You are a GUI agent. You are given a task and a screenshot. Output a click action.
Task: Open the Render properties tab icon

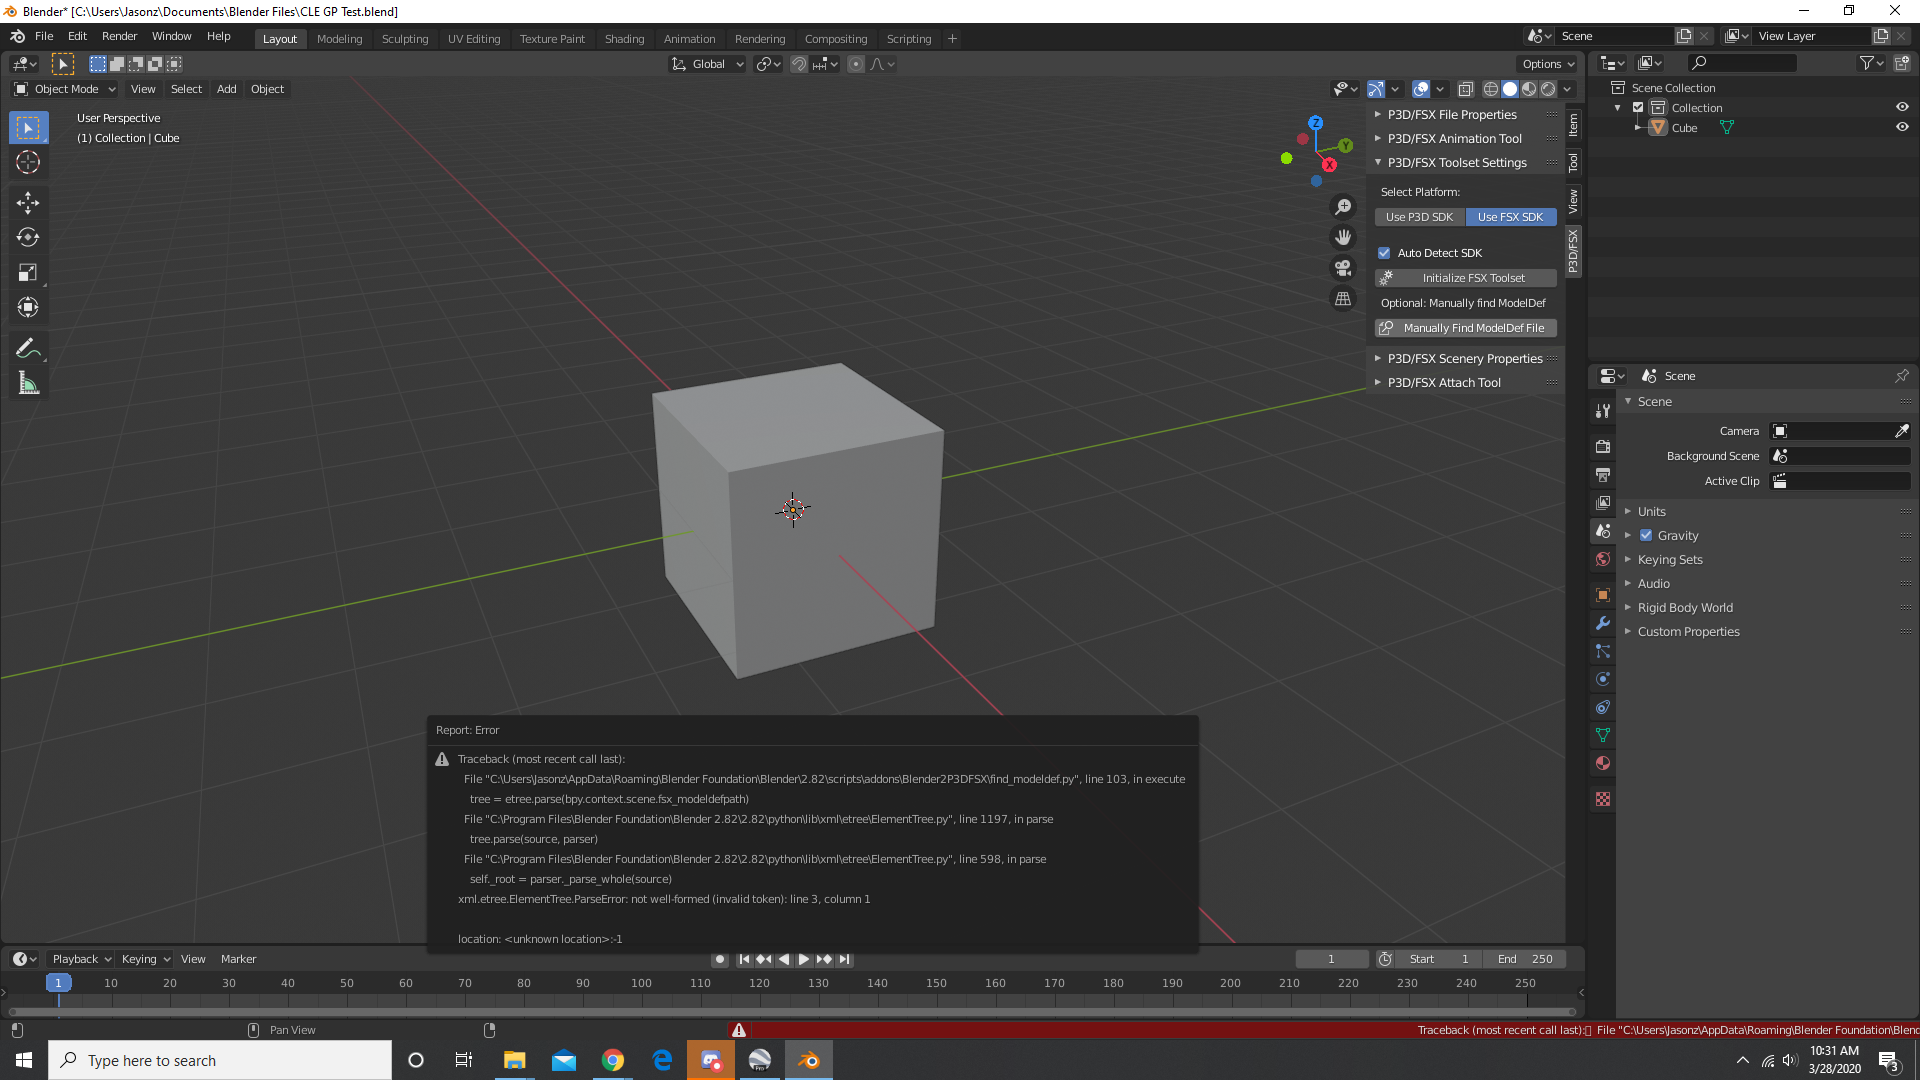coord(1603,446)
